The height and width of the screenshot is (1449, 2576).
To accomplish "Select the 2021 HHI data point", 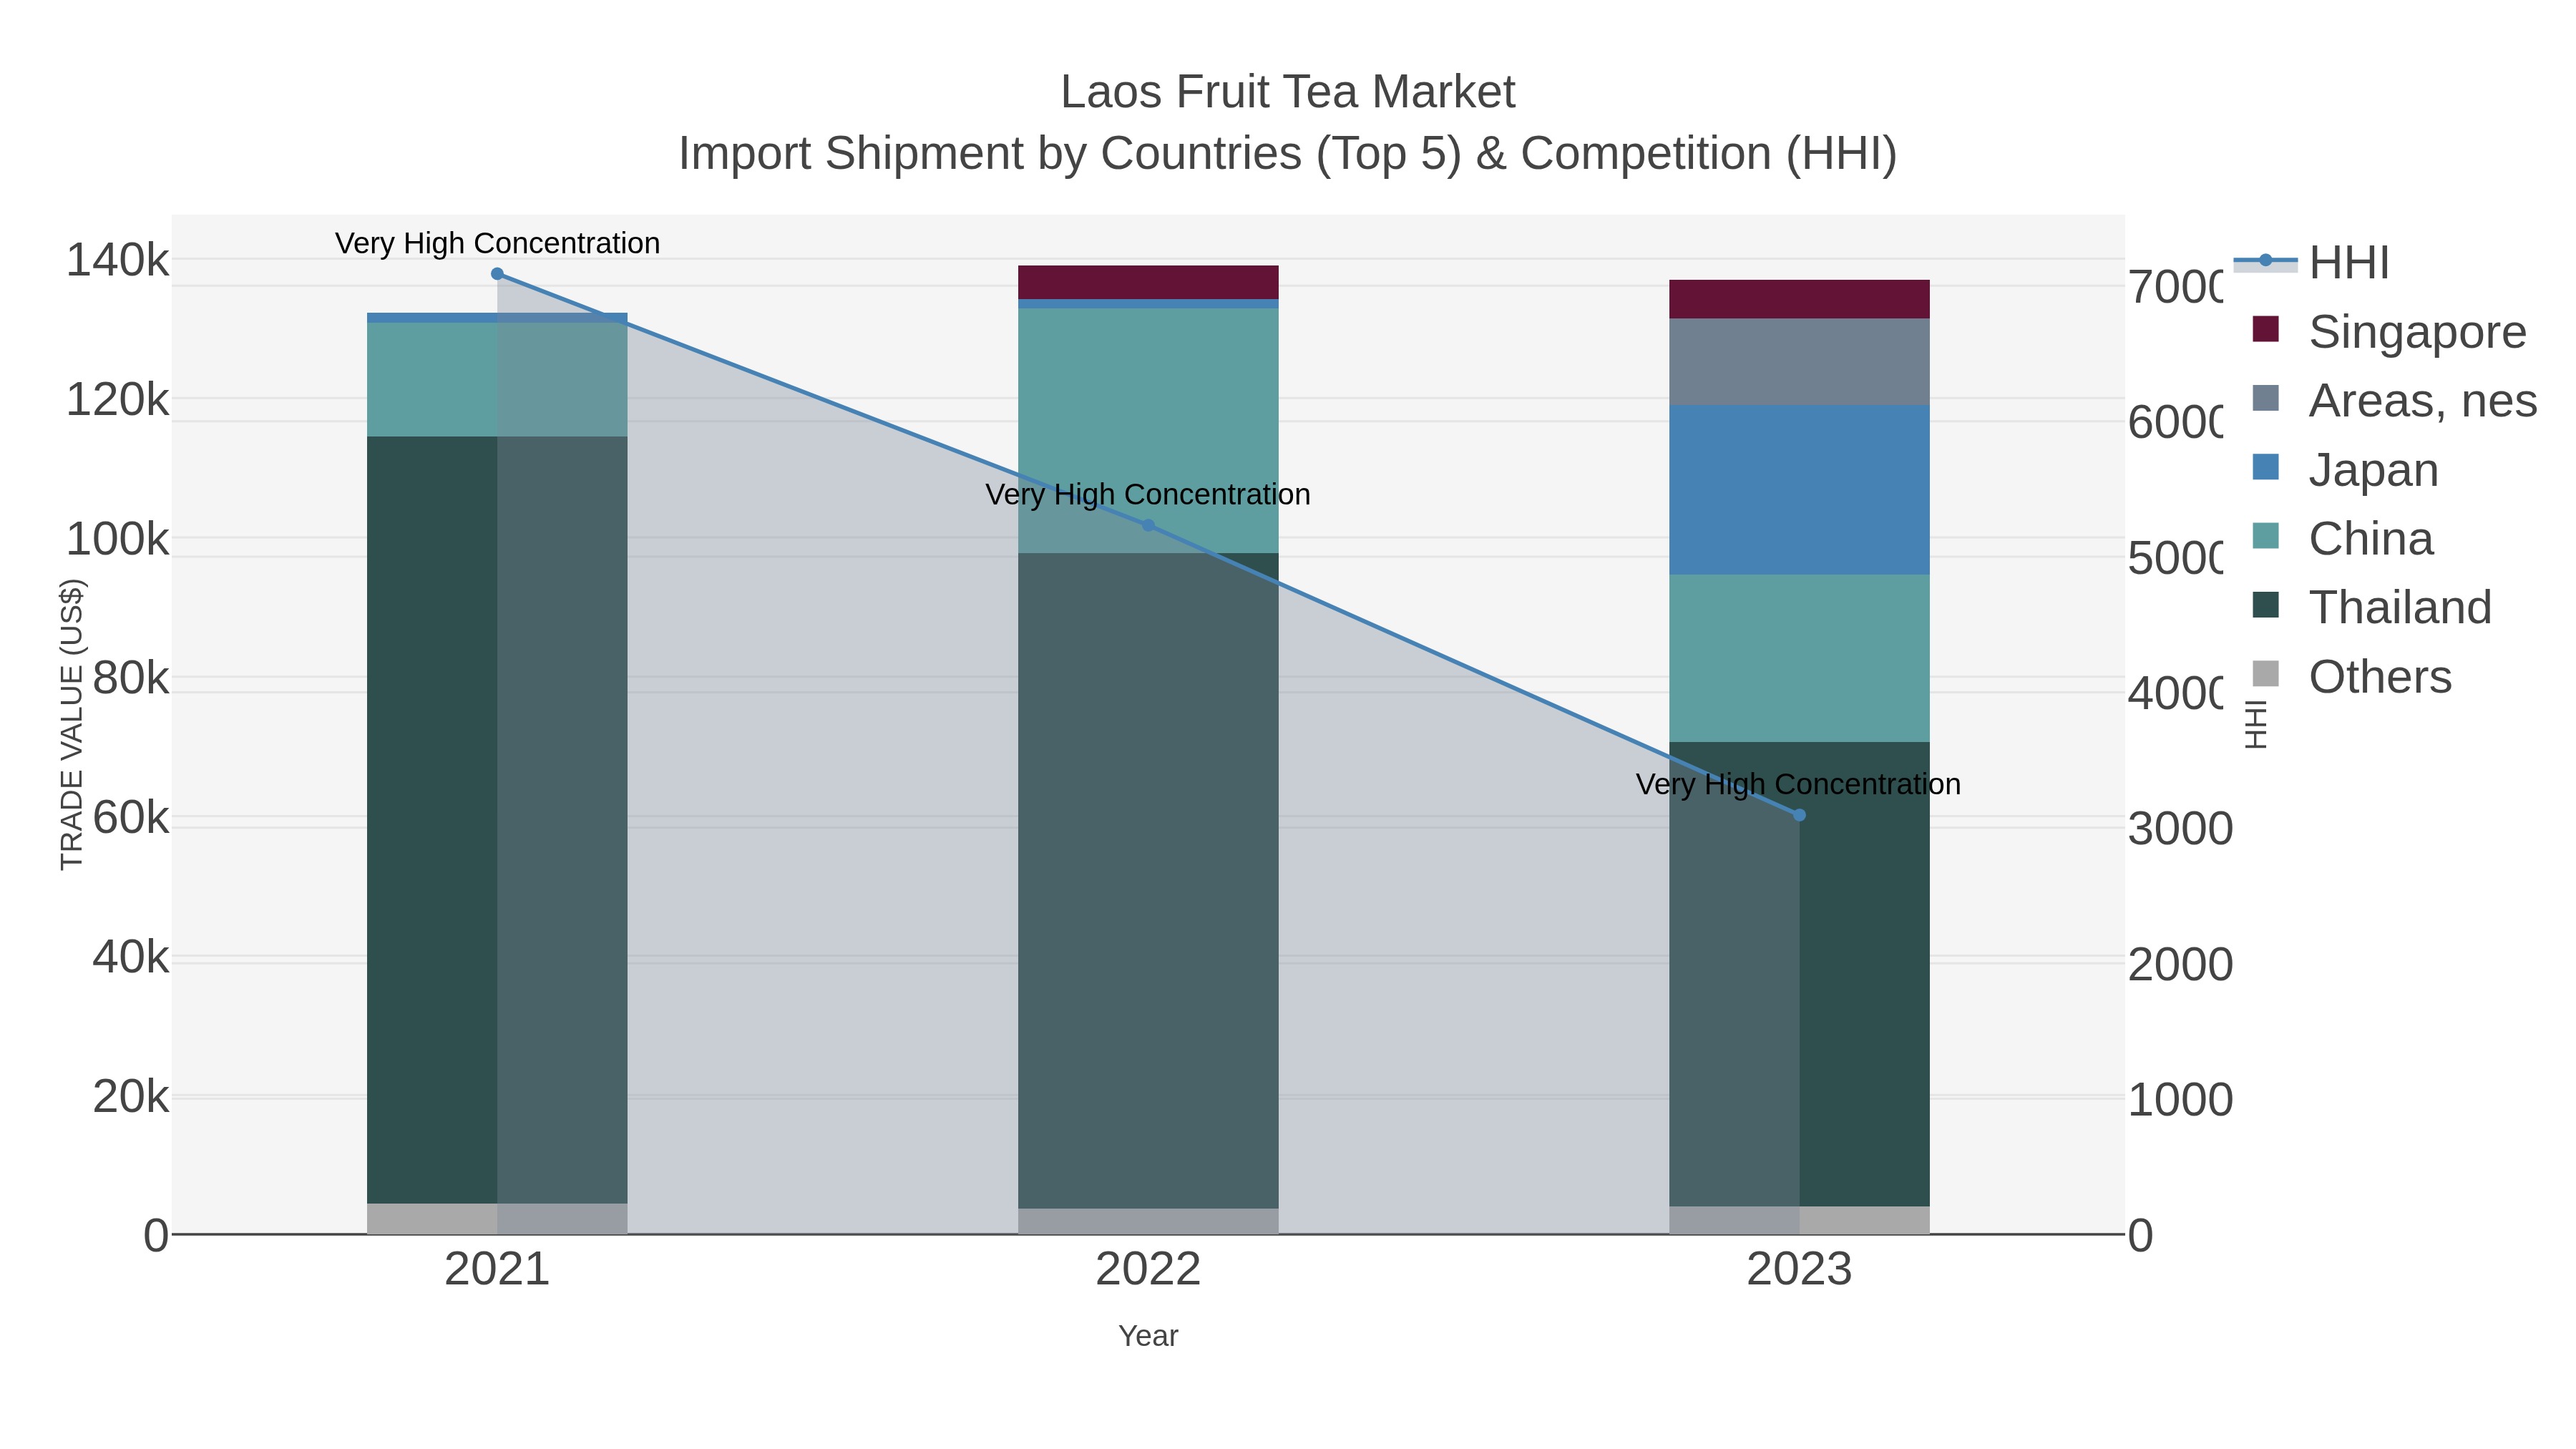I will tap(497, 274).
